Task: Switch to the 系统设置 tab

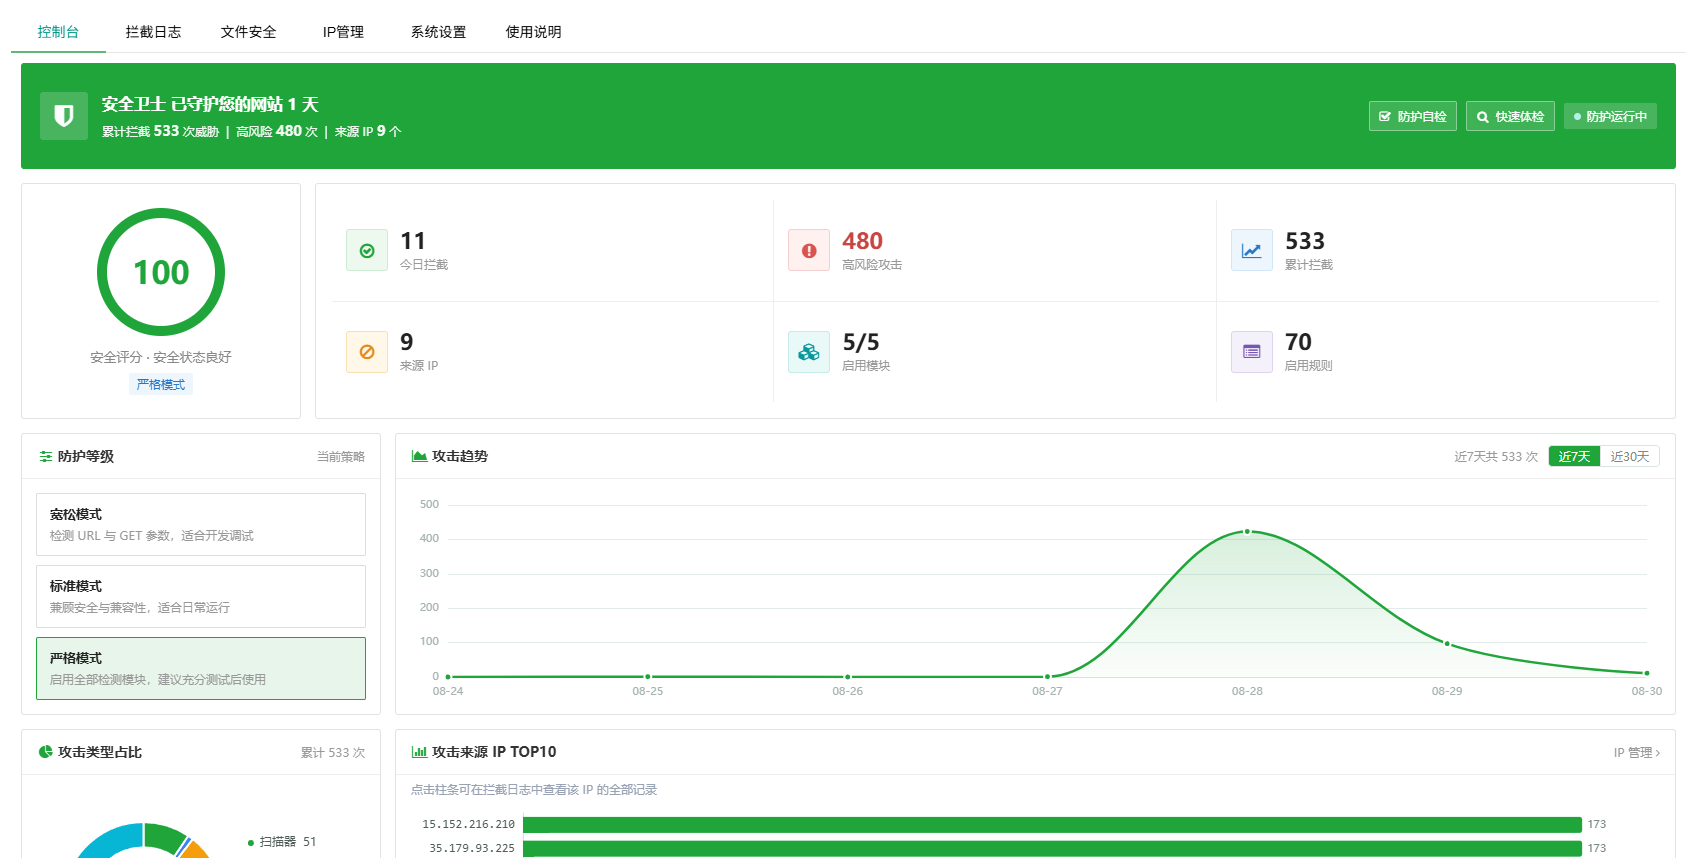Action: click(438, 32)
